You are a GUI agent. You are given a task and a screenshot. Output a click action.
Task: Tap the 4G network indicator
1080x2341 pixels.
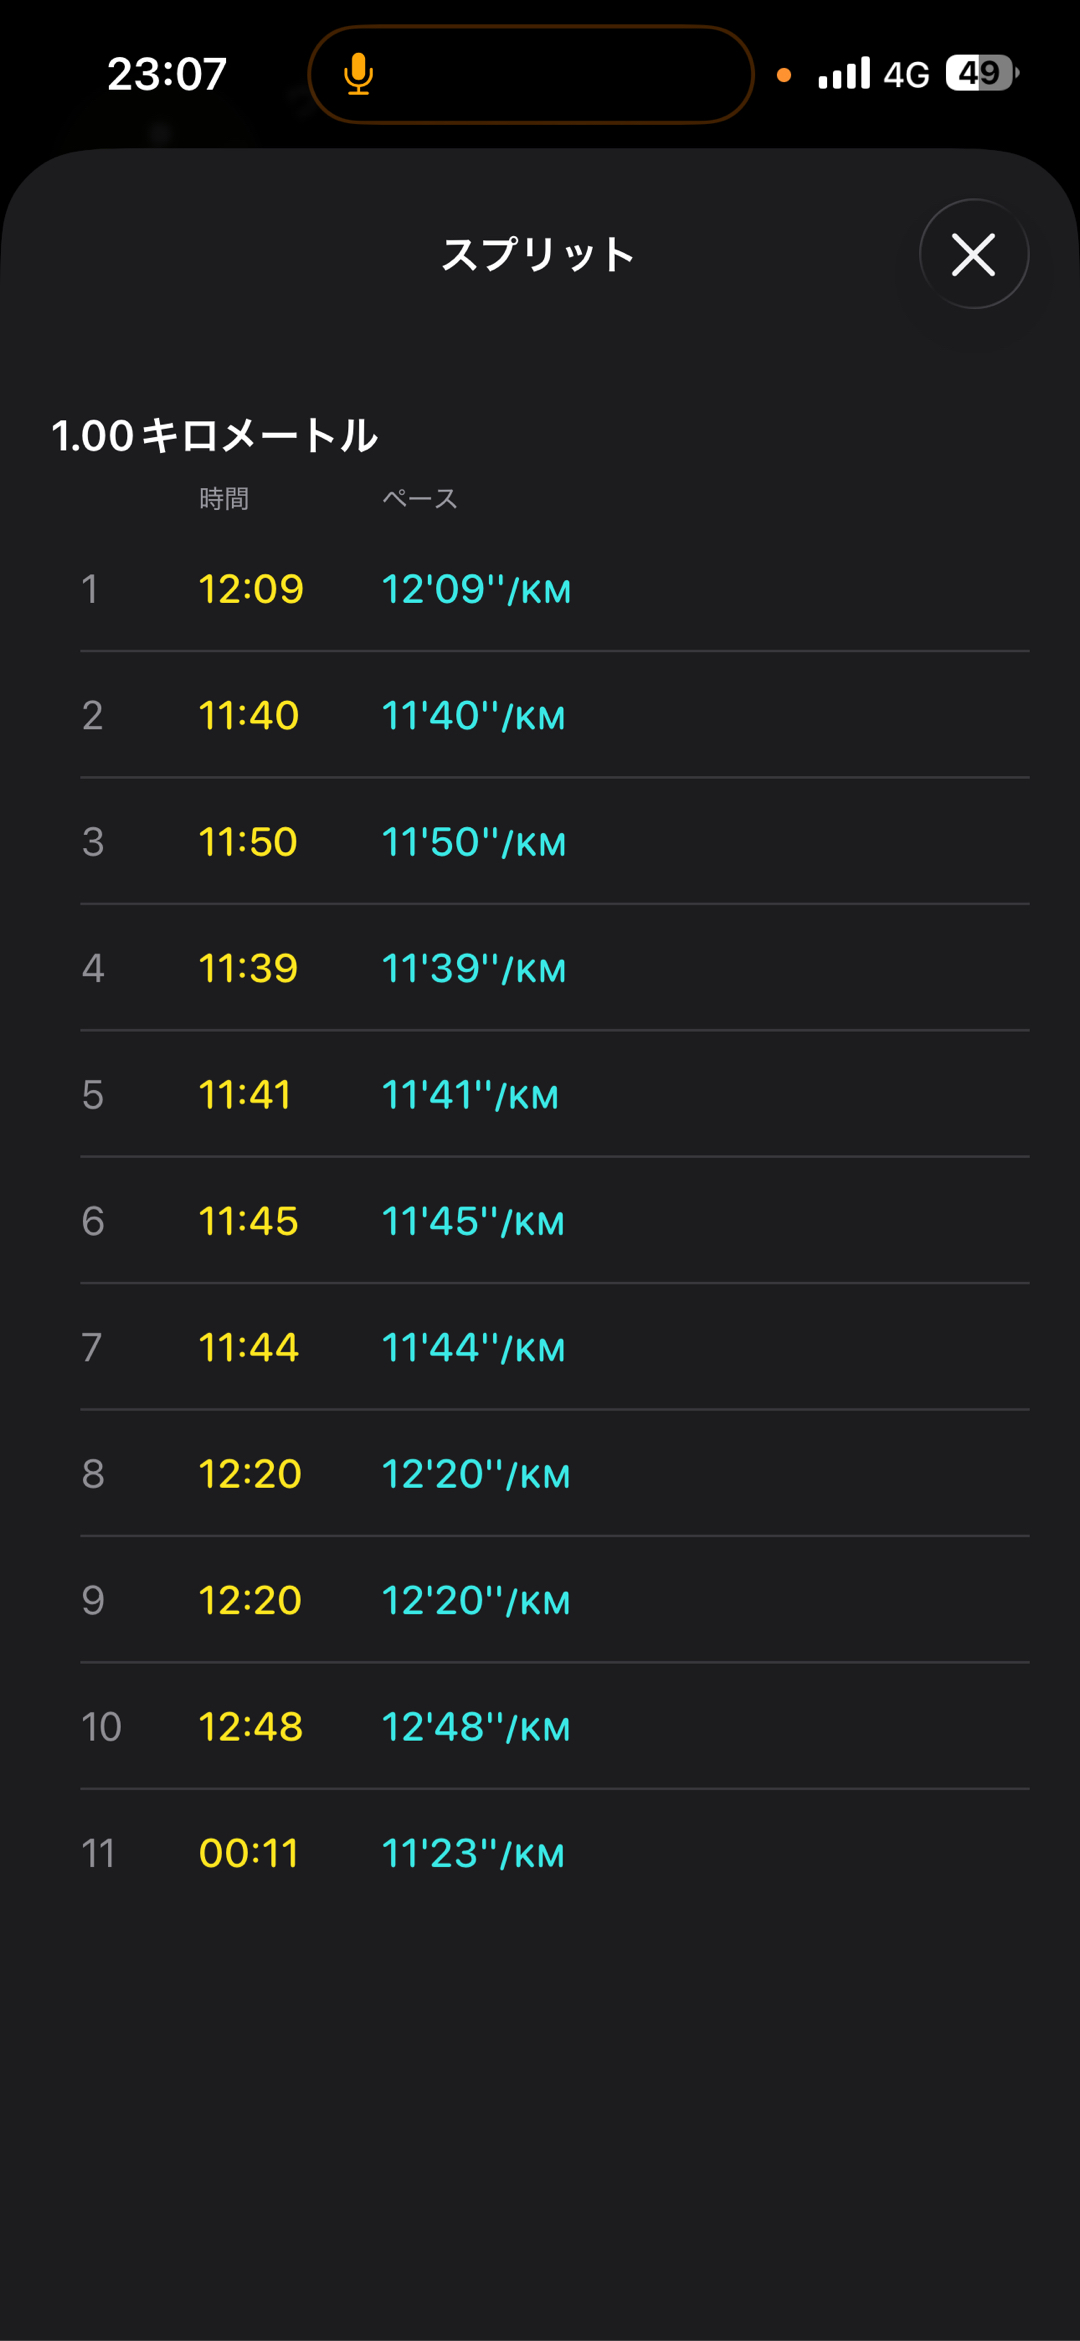[906, 74]
